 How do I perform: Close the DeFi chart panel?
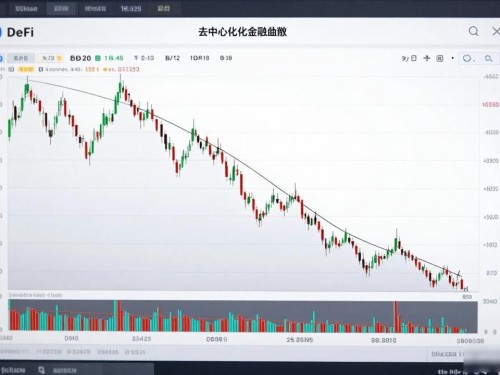pyautogui.click(x=496, y=31)
